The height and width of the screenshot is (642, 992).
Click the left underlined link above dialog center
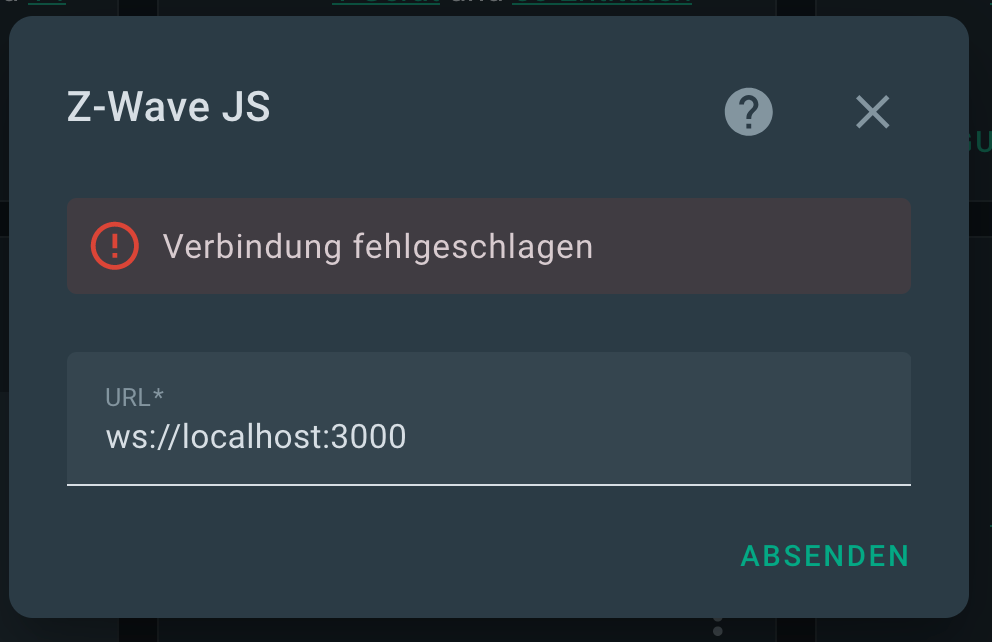pyautogui.click(x=385, y=3)
